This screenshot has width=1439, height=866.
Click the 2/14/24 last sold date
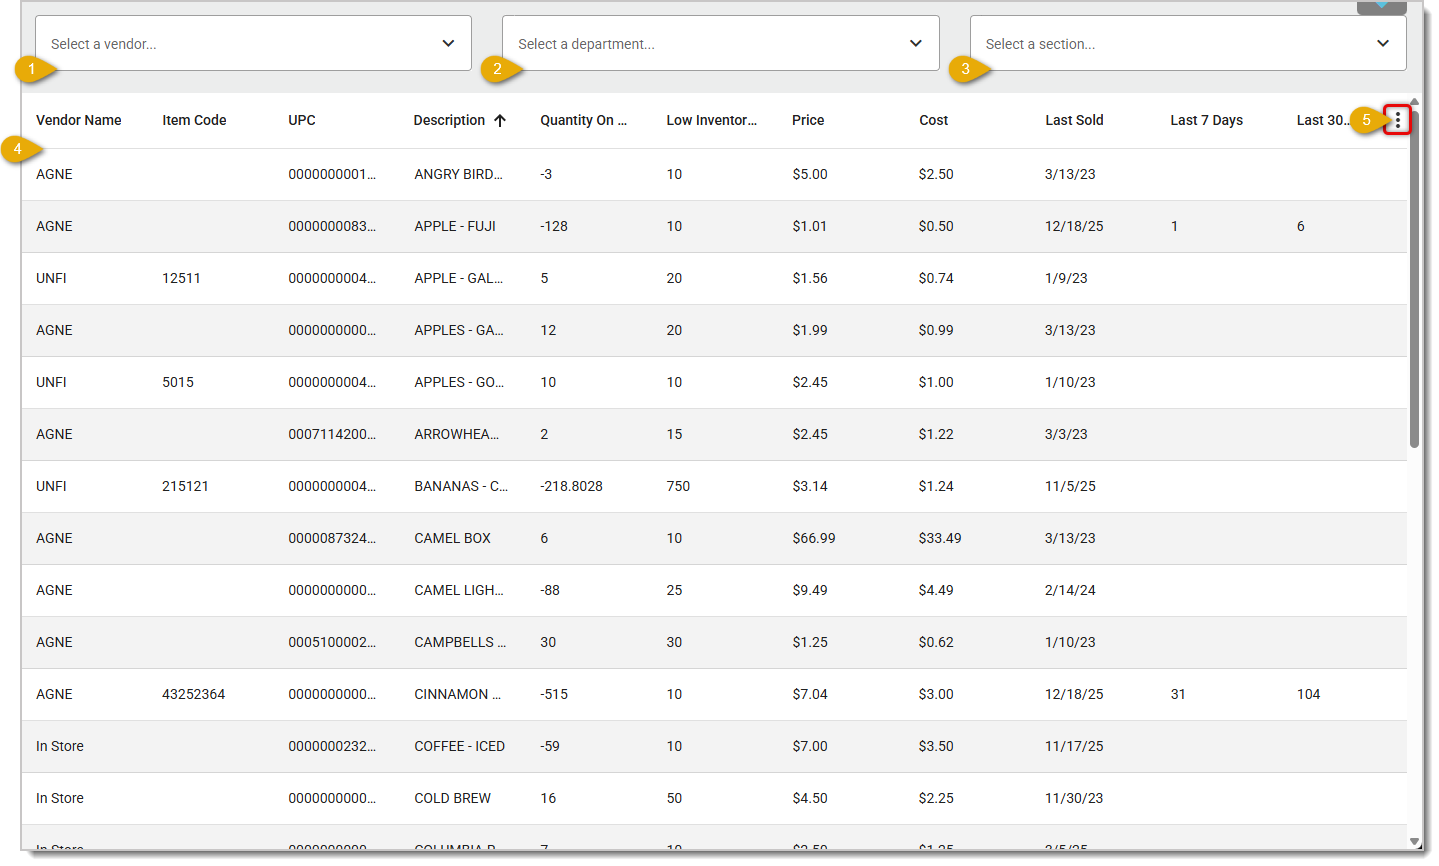pyautogui.click(x=1070, y=590)
